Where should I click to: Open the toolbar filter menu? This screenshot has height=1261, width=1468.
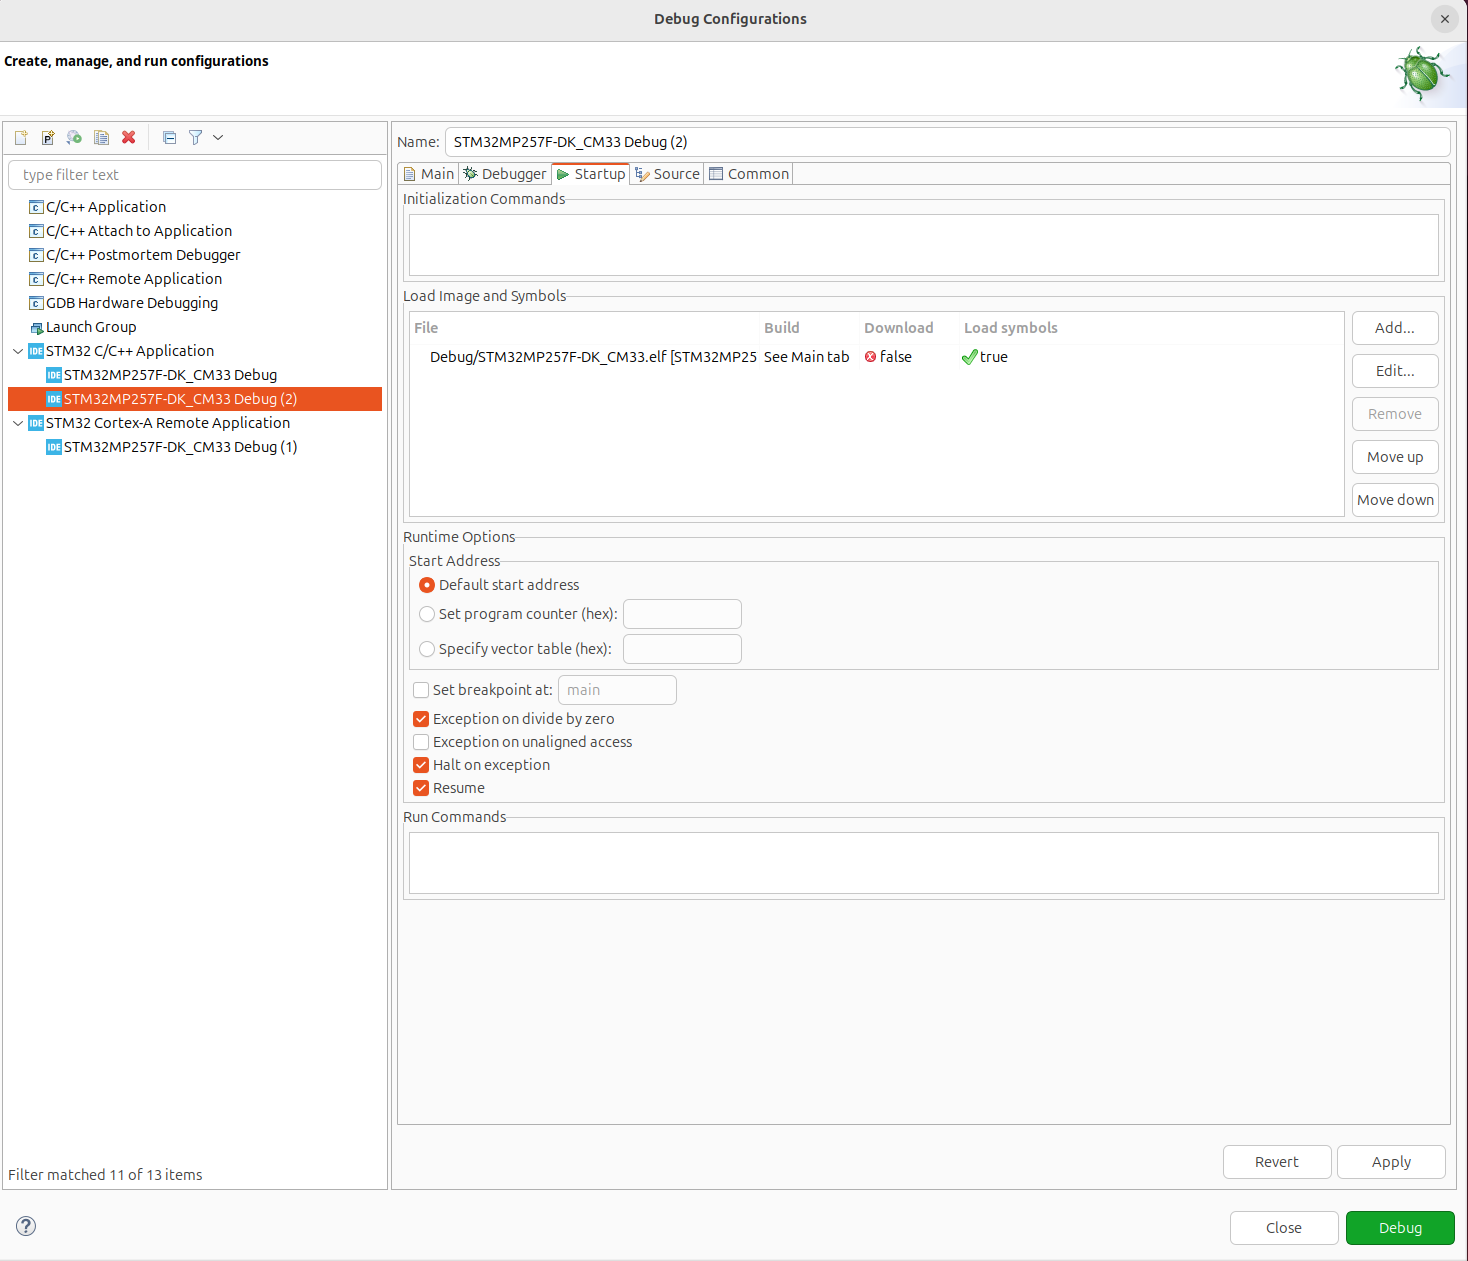218,137
